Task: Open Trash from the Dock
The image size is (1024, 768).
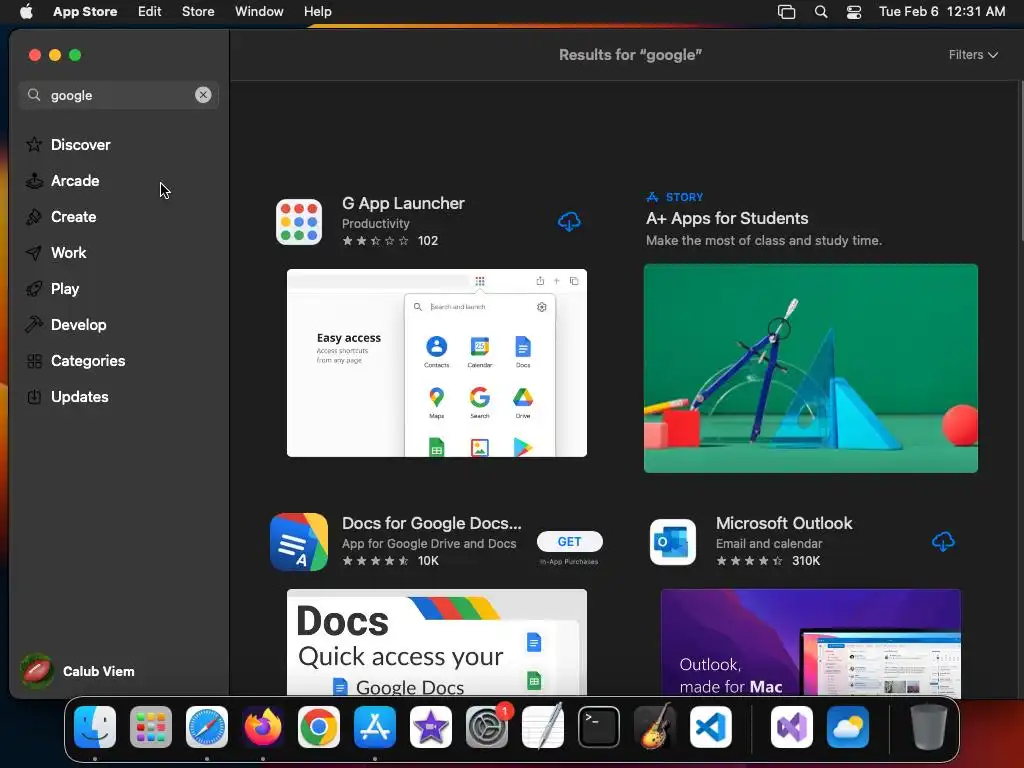Action: pyautogui.click(x=928, y=727)
